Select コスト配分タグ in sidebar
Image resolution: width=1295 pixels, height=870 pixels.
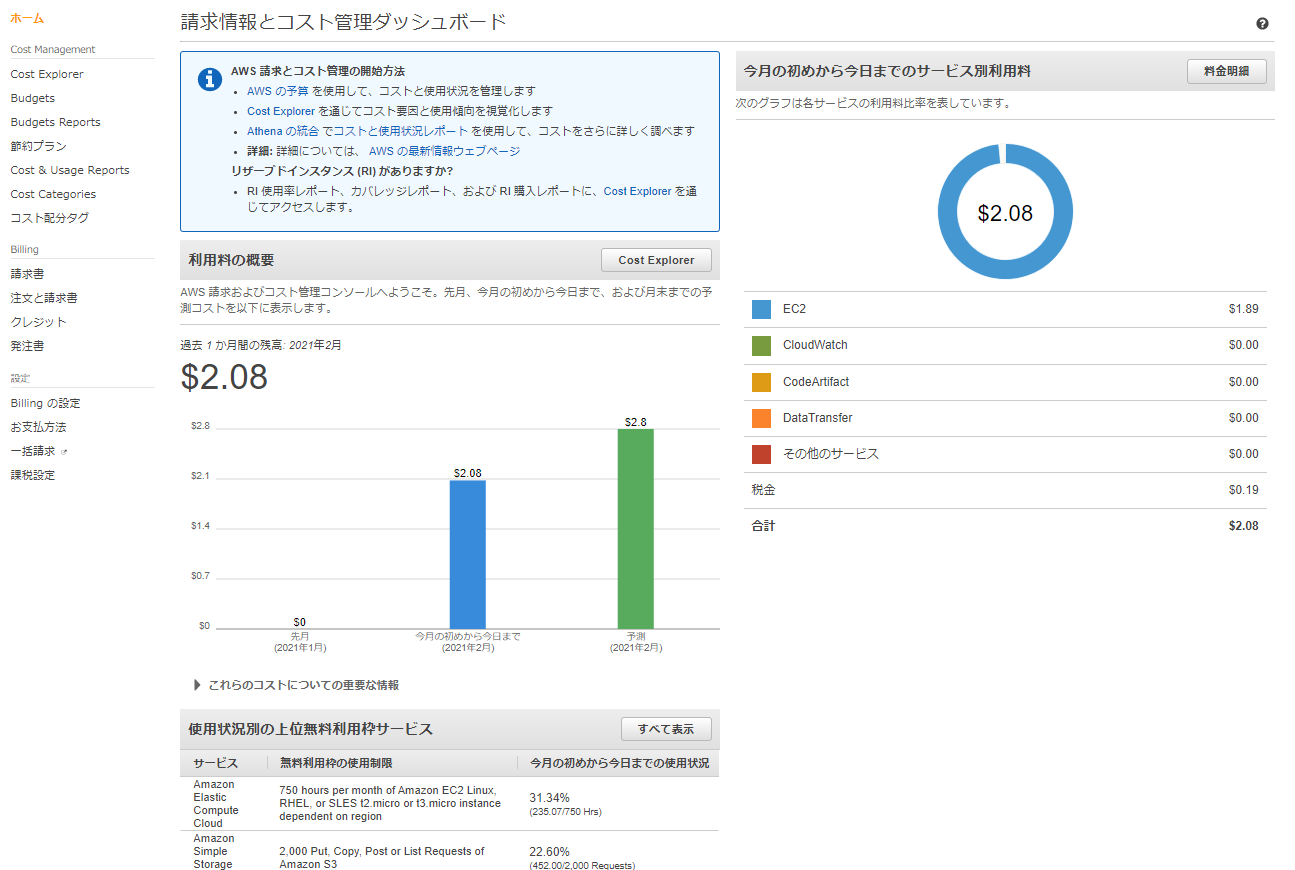pos(50,218)
